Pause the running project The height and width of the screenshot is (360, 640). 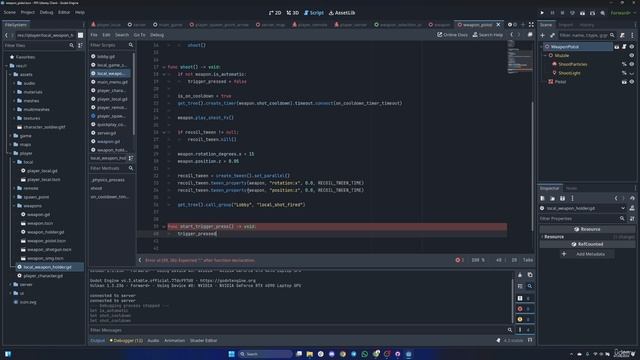point(552,13)
